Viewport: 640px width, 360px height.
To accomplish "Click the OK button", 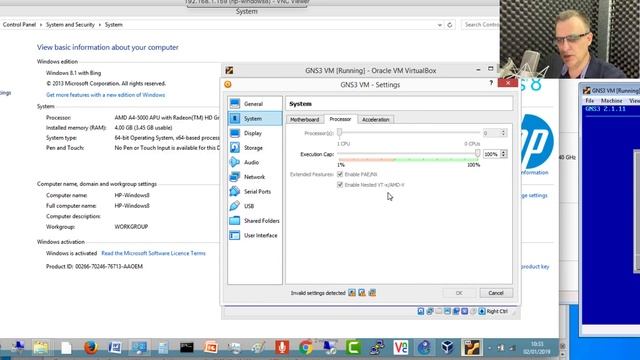I will [x=459, y=293].
